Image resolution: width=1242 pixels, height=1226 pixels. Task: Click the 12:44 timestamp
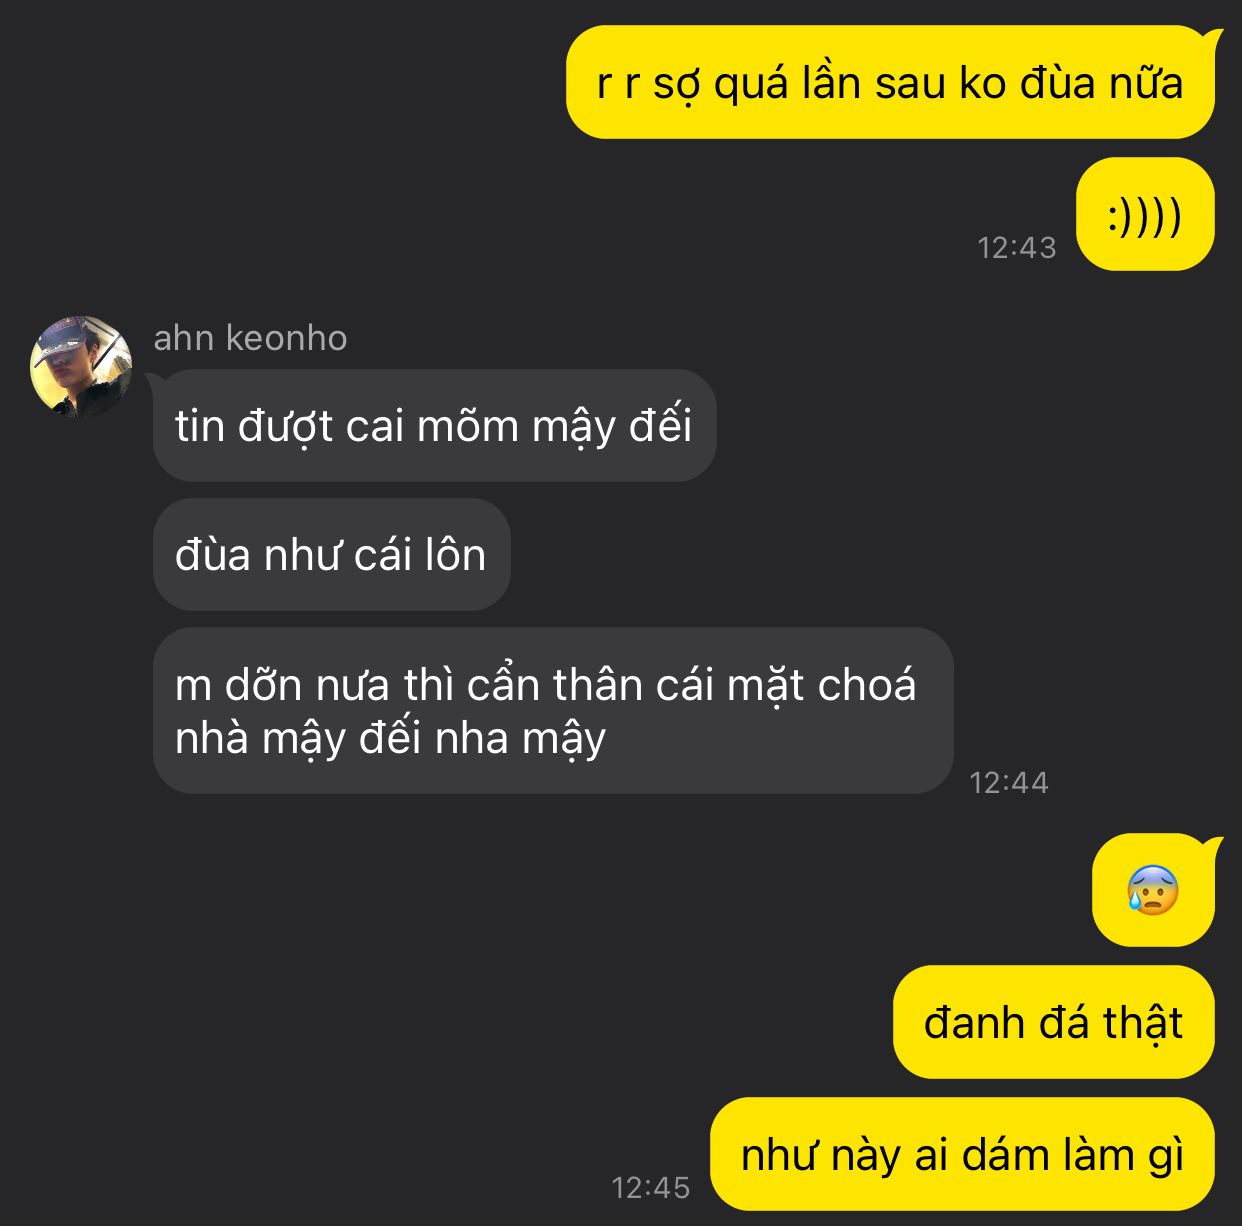1008,782
